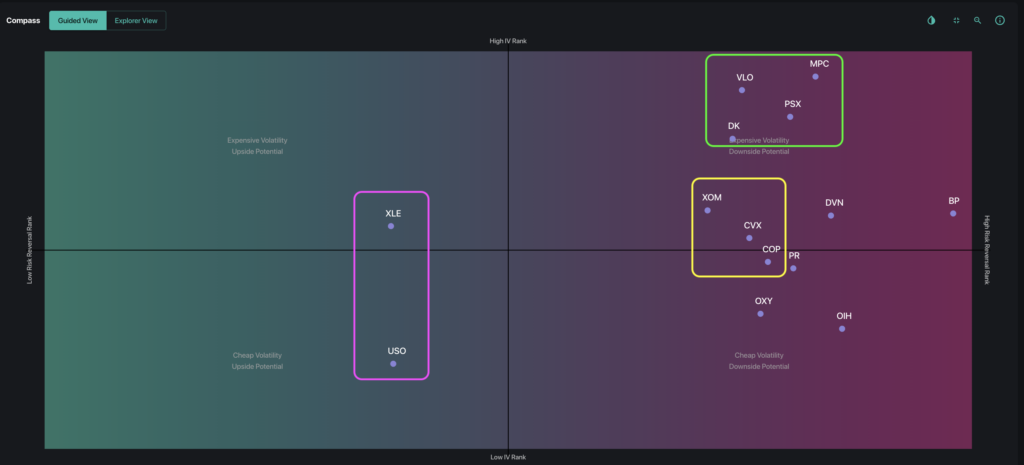This screenshot has height=465, width=1024.
Task: Select the Guided View tab
Action: click(78, 20)
